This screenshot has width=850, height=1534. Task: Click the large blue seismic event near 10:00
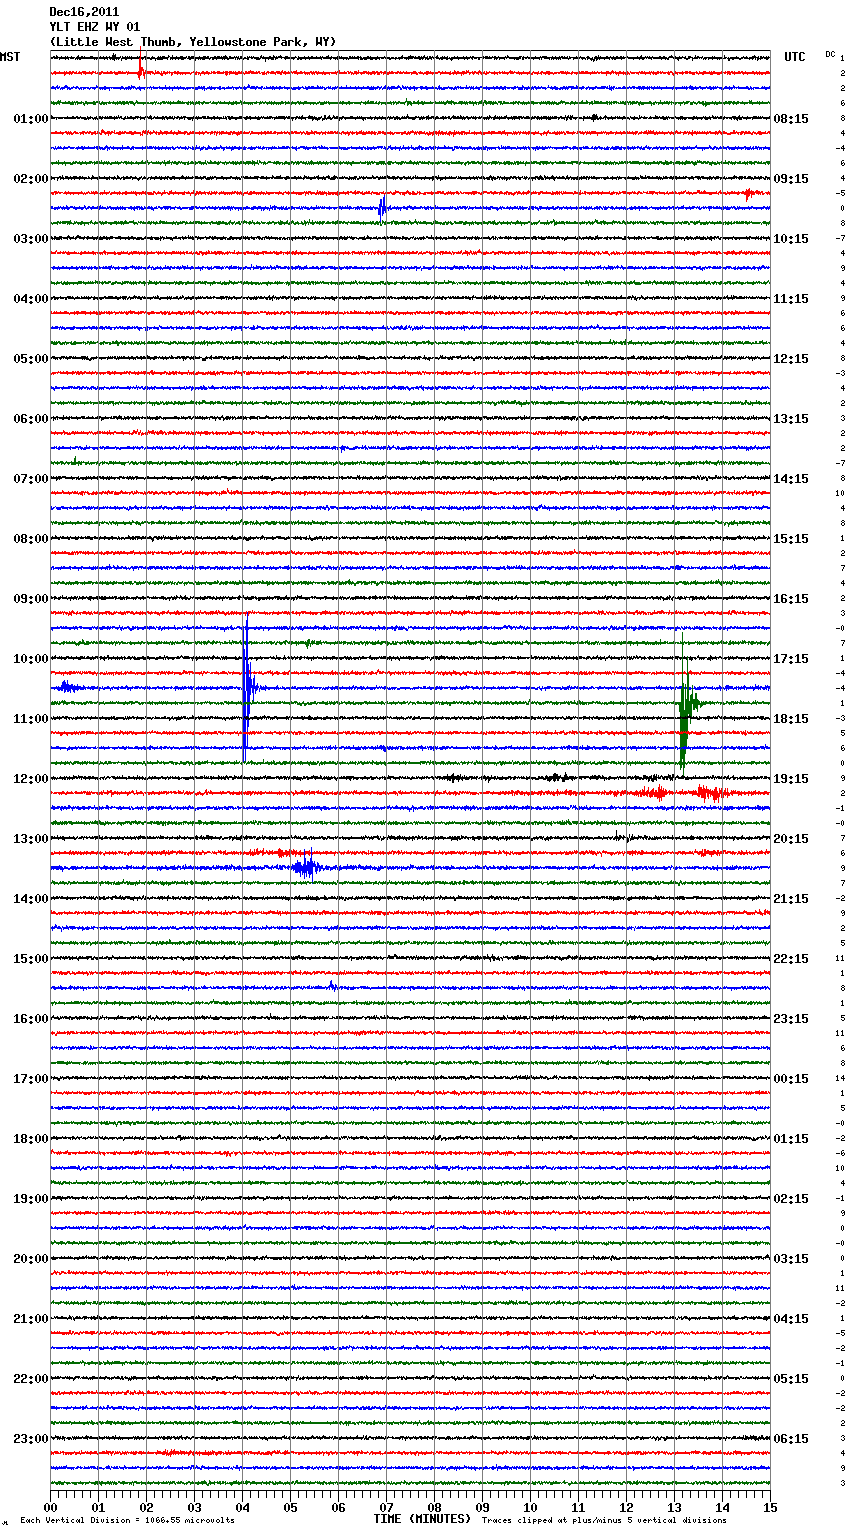(x=247, y=688)
